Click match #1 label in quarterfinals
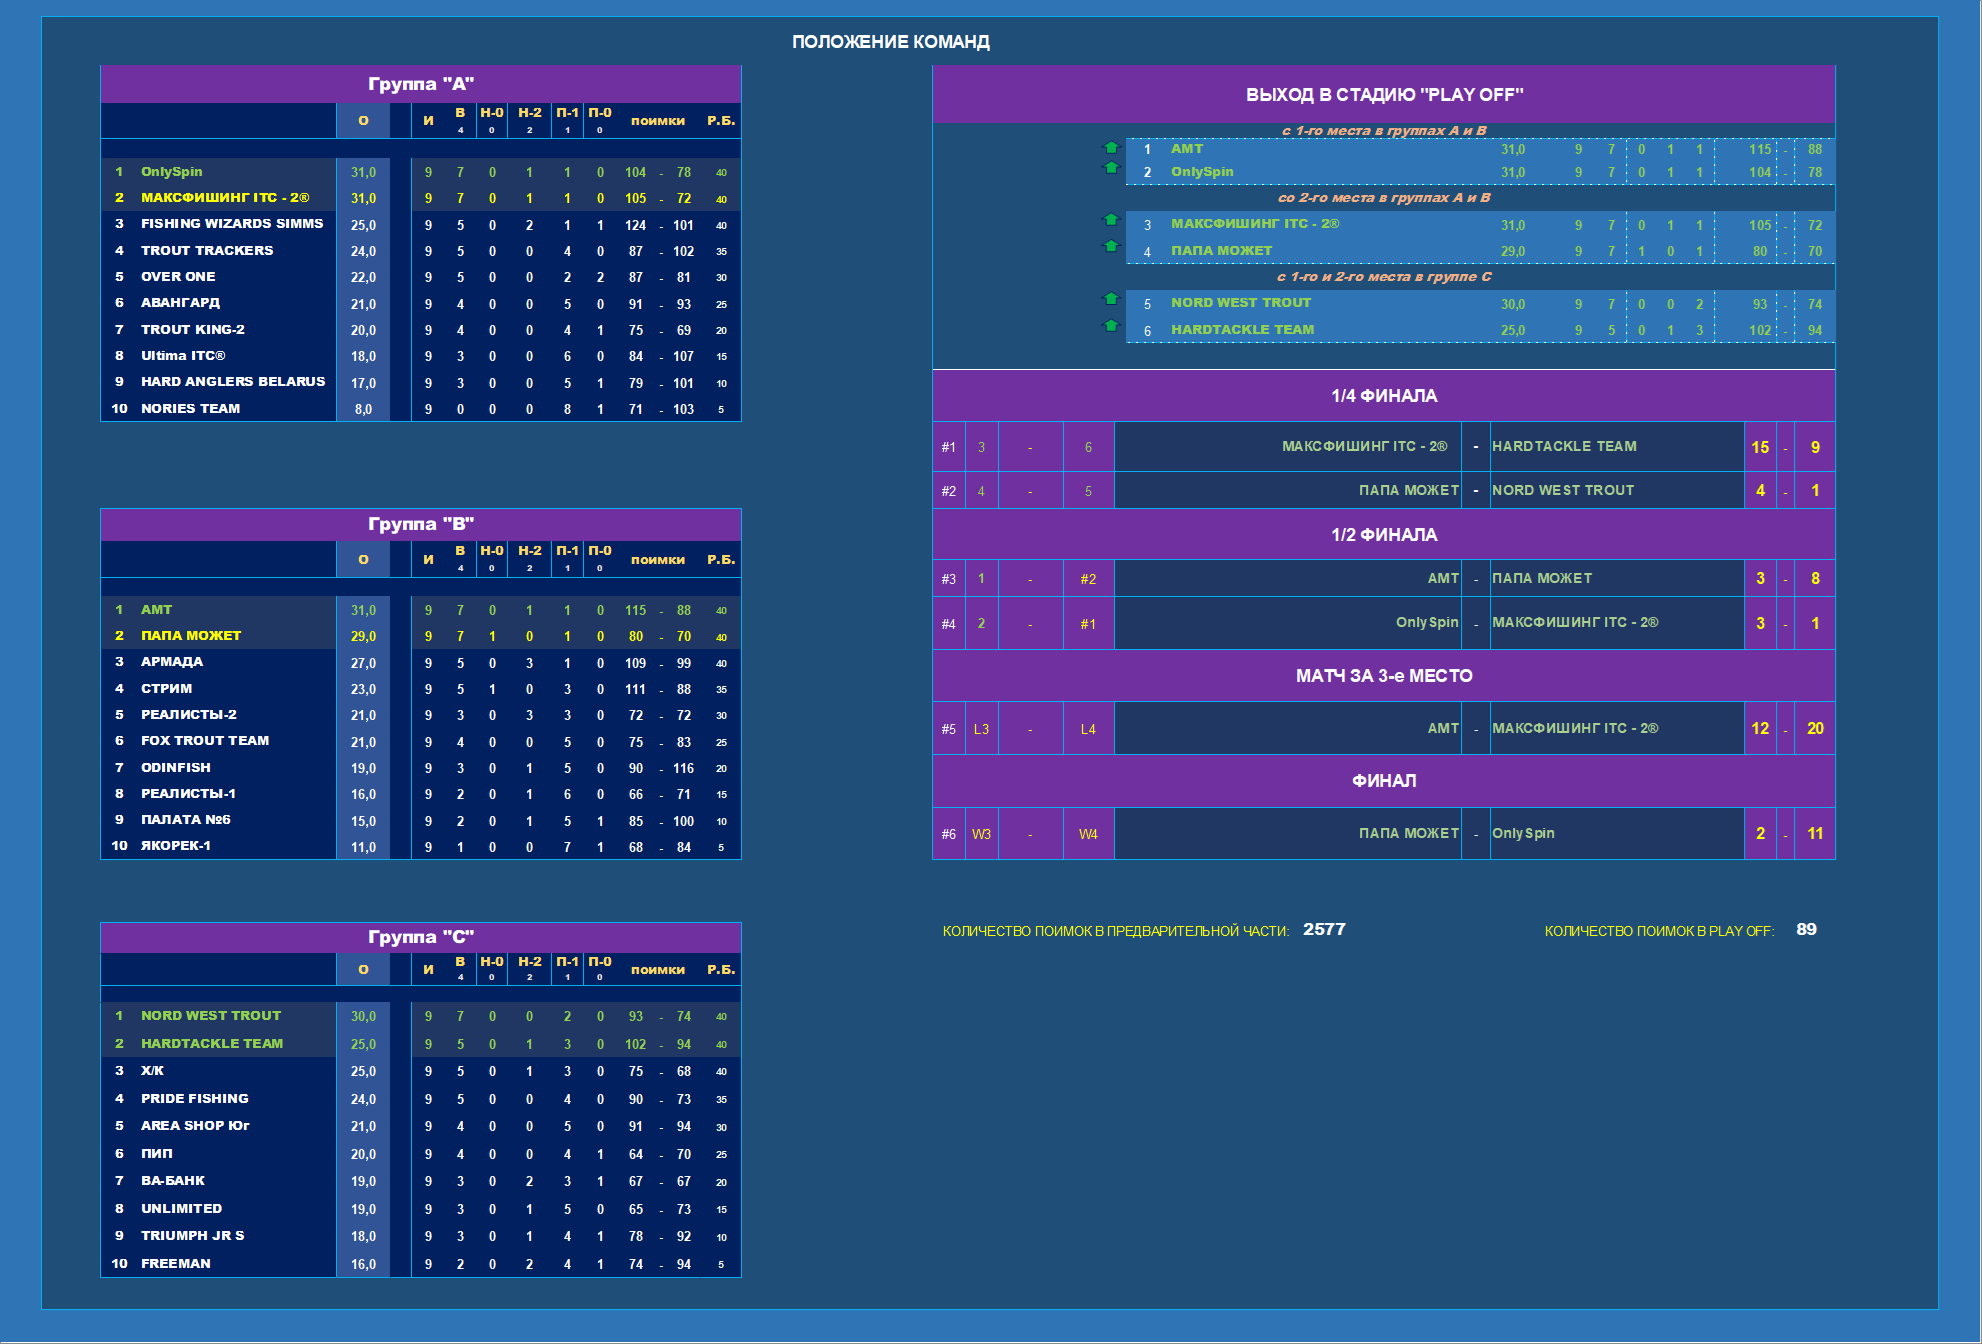The image size is (1982, 1344). pos(948,447)
